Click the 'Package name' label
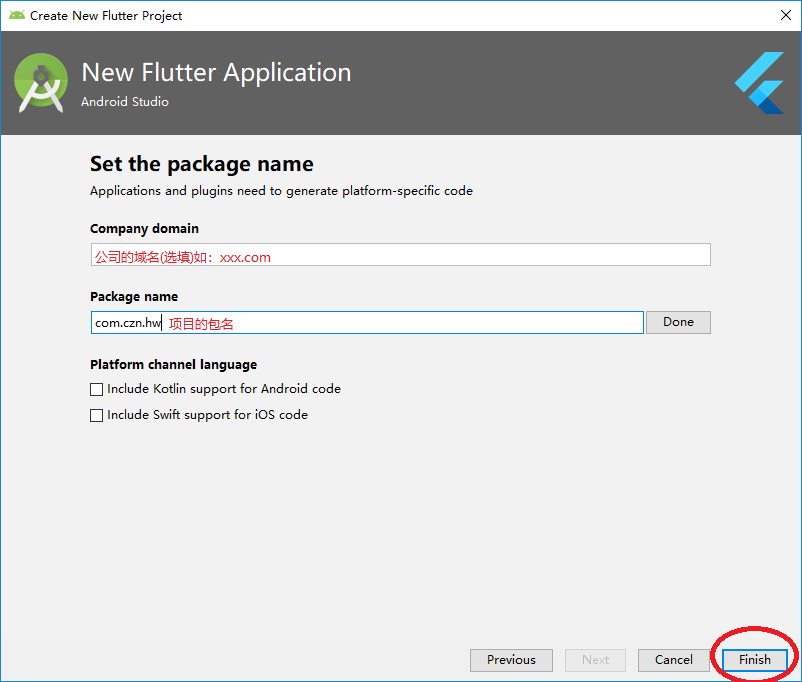This screenshot has width=802, height=682. pos(134,297)
